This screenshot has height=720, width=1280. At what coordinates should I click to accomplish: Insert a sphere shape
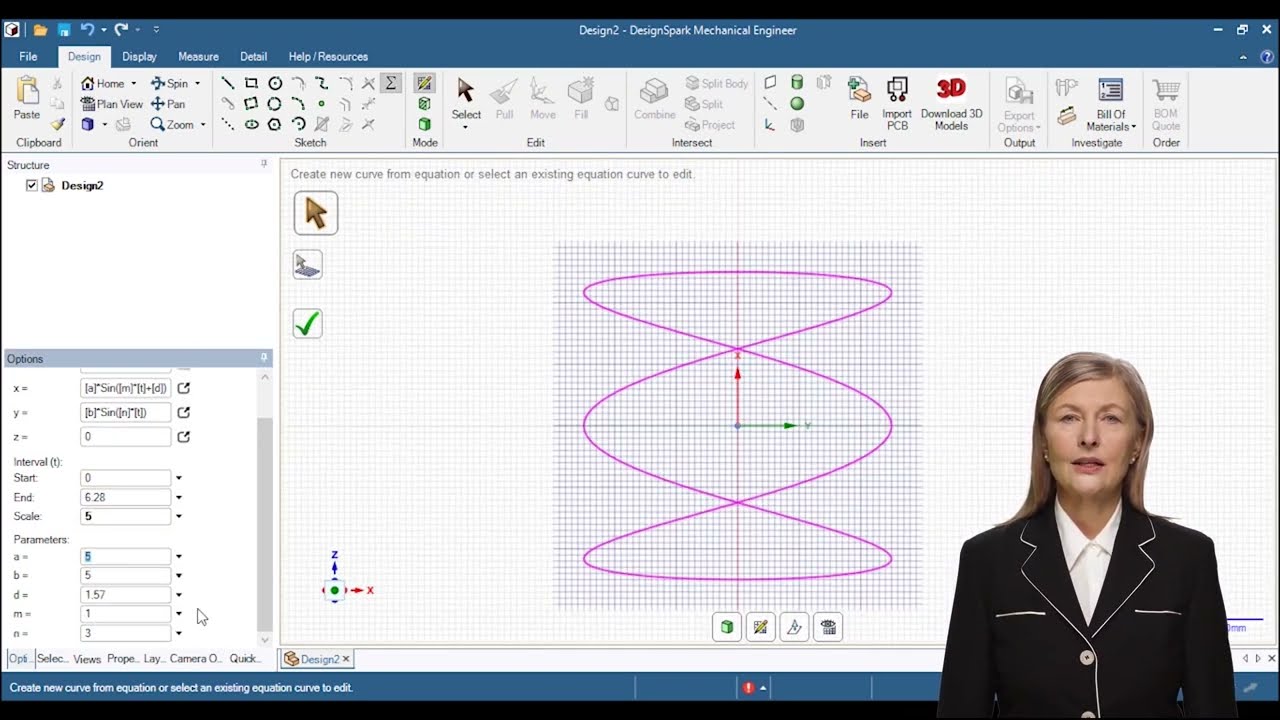coord(797,104)
